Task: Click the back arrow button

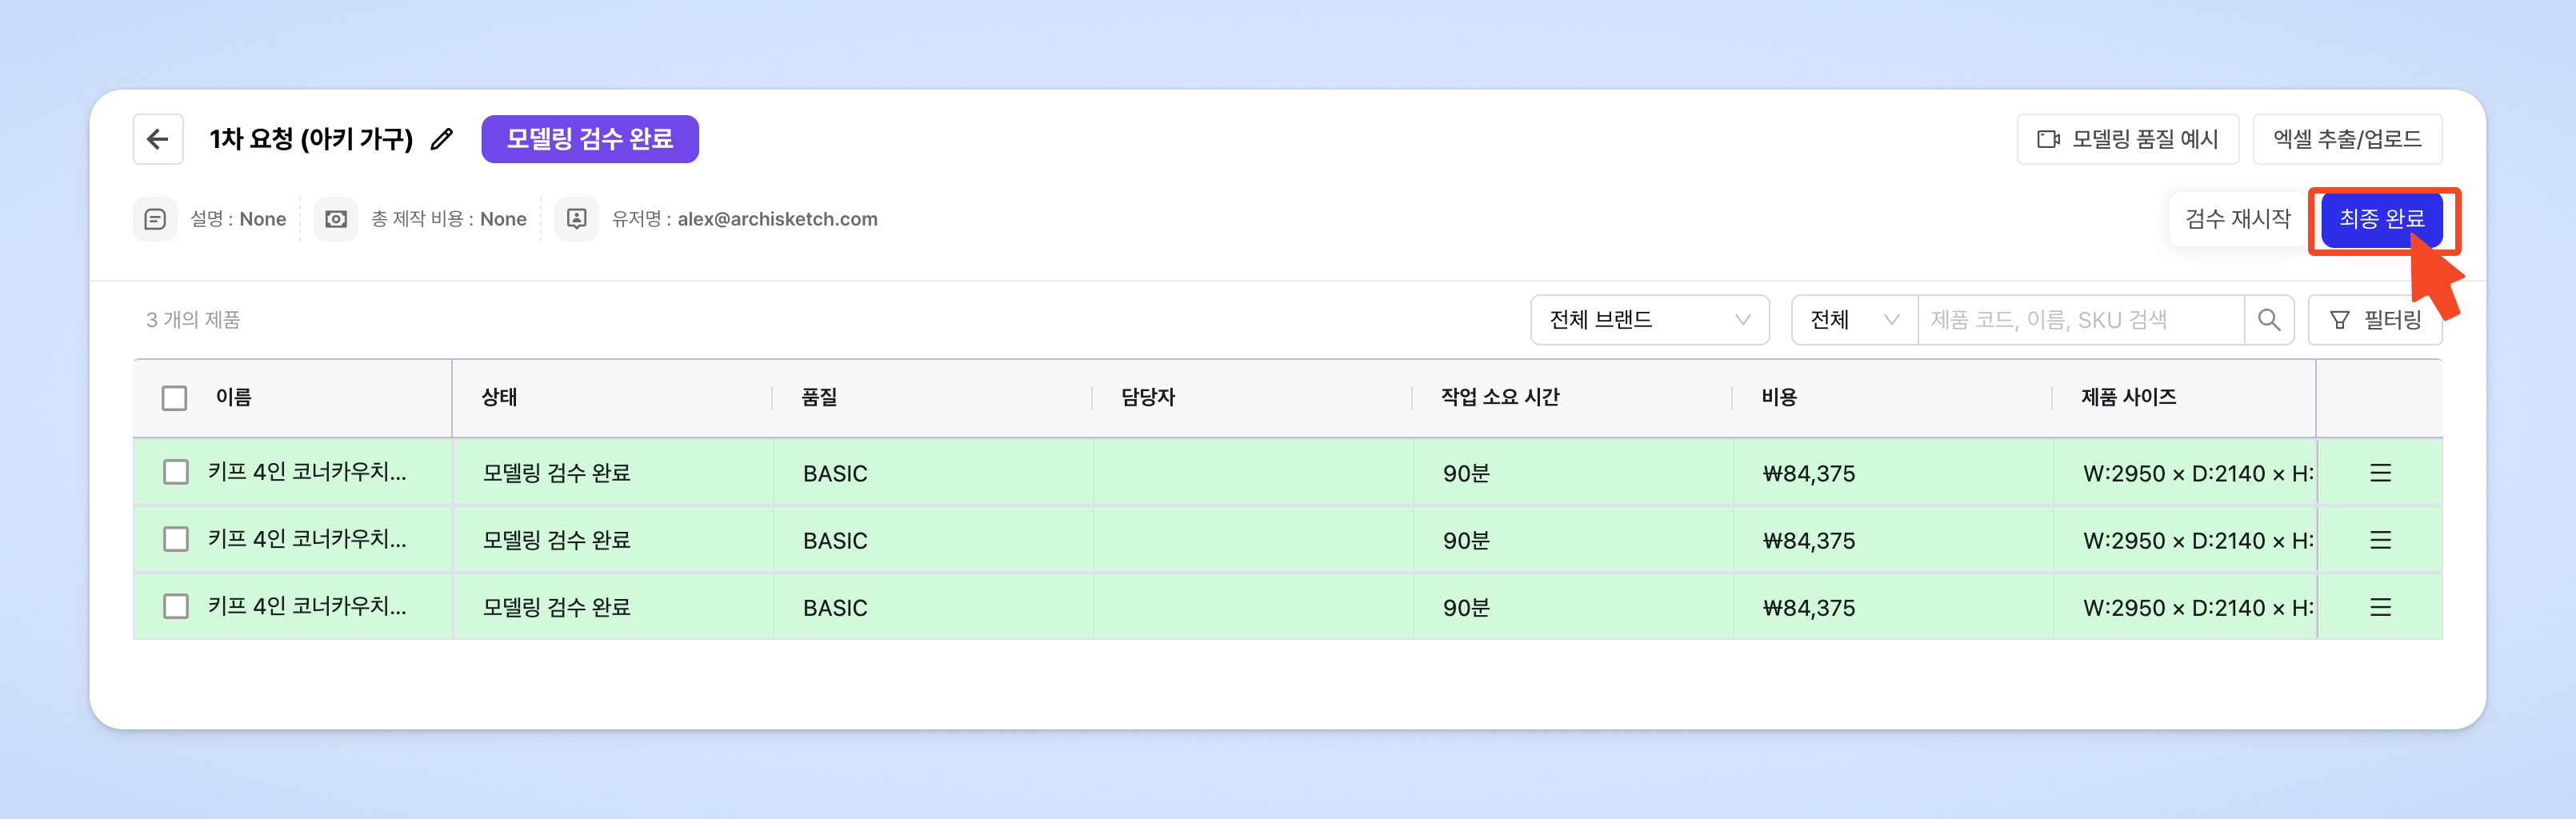Action: [158, 139]
